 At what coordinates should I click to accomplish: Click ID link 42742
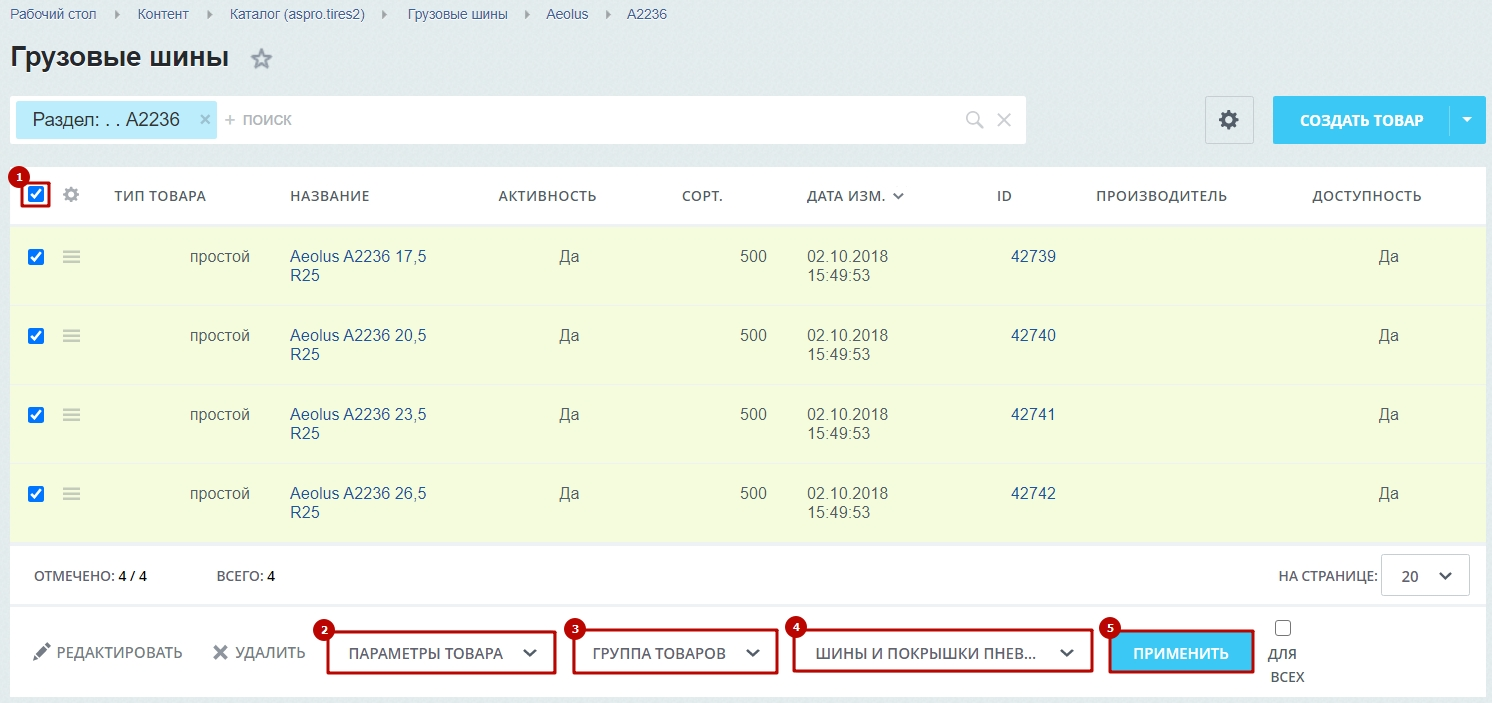coord(1033,494)
